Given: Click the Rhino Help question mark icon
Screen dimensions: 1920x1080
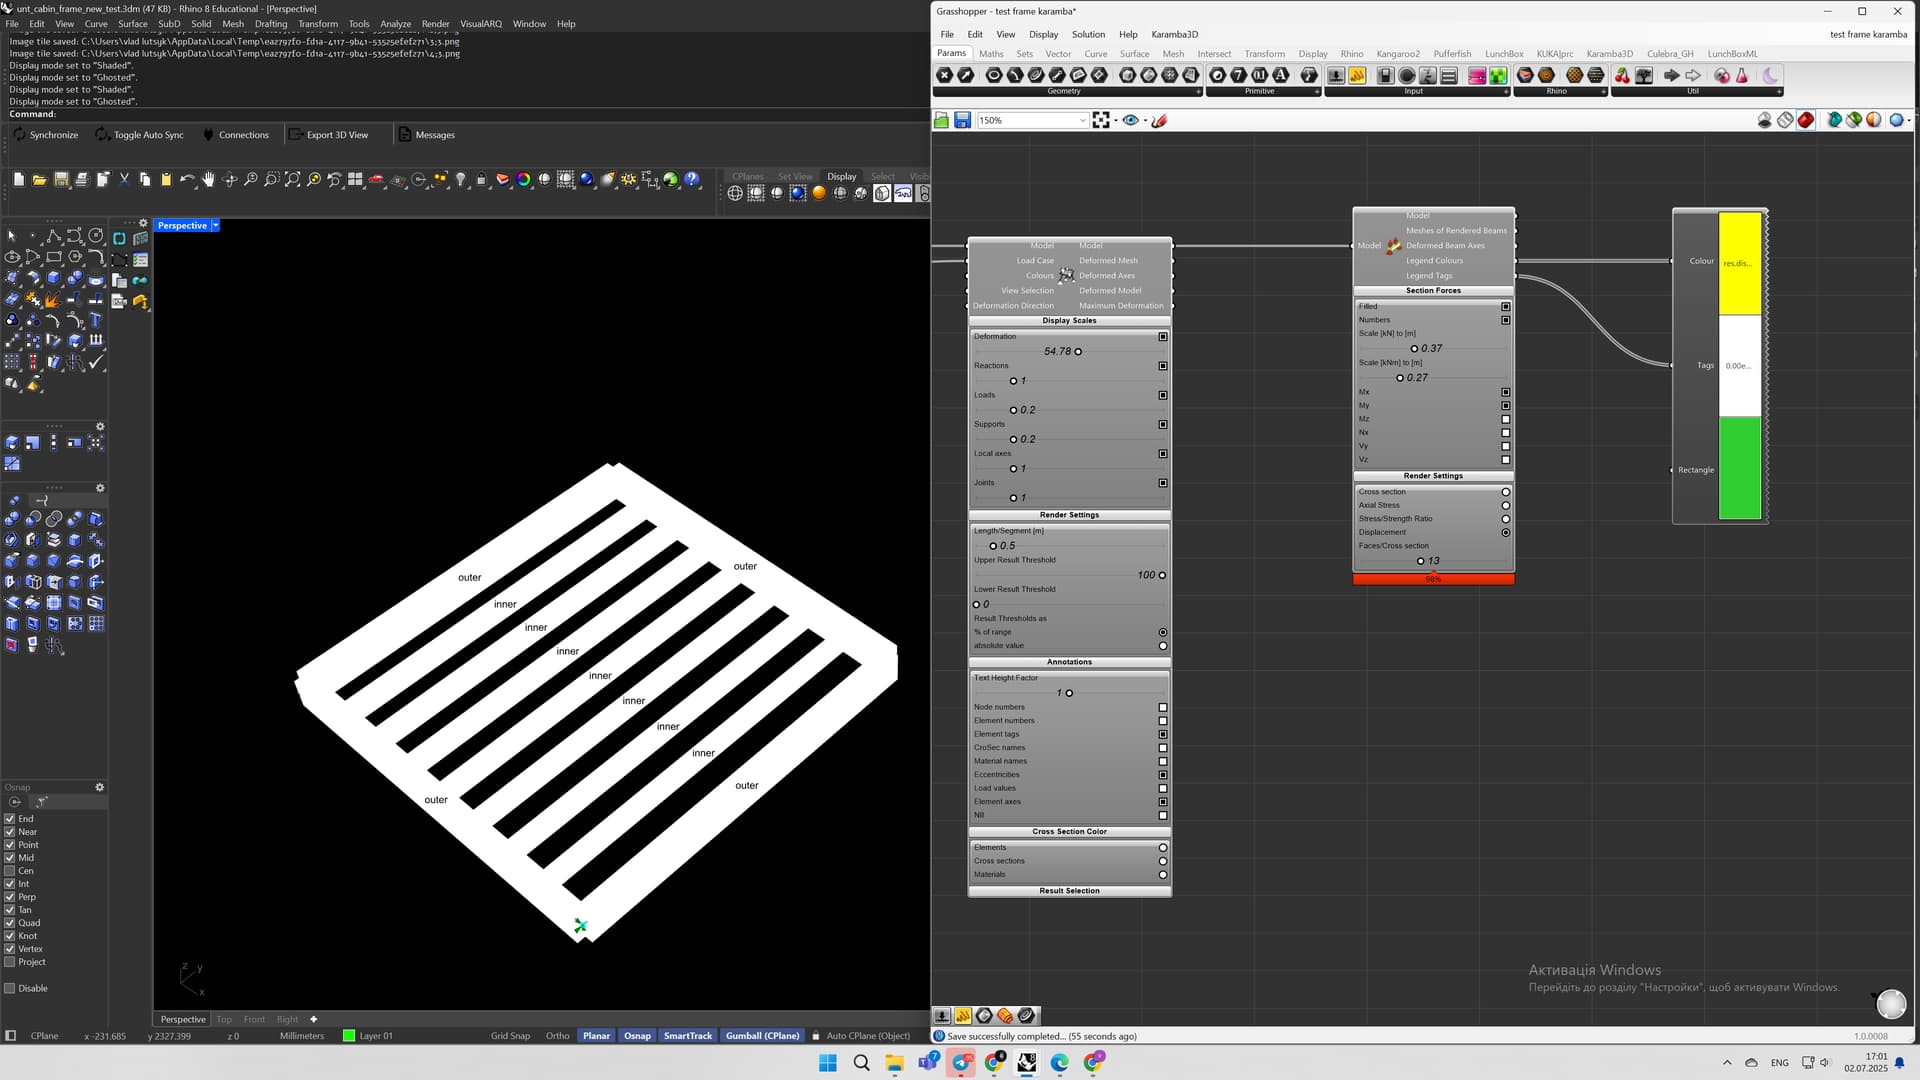Looking at the screenshot, I should click(x=691, y=180).
